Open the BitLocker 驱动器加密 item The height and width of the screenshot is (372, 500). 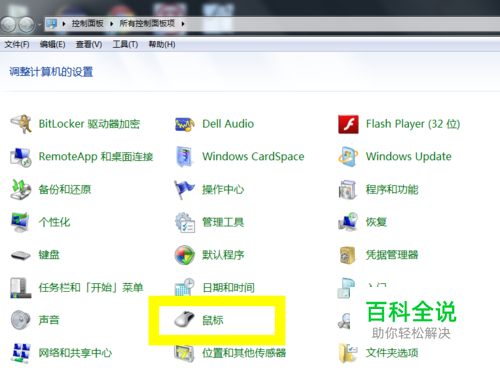tap(75, 124)
